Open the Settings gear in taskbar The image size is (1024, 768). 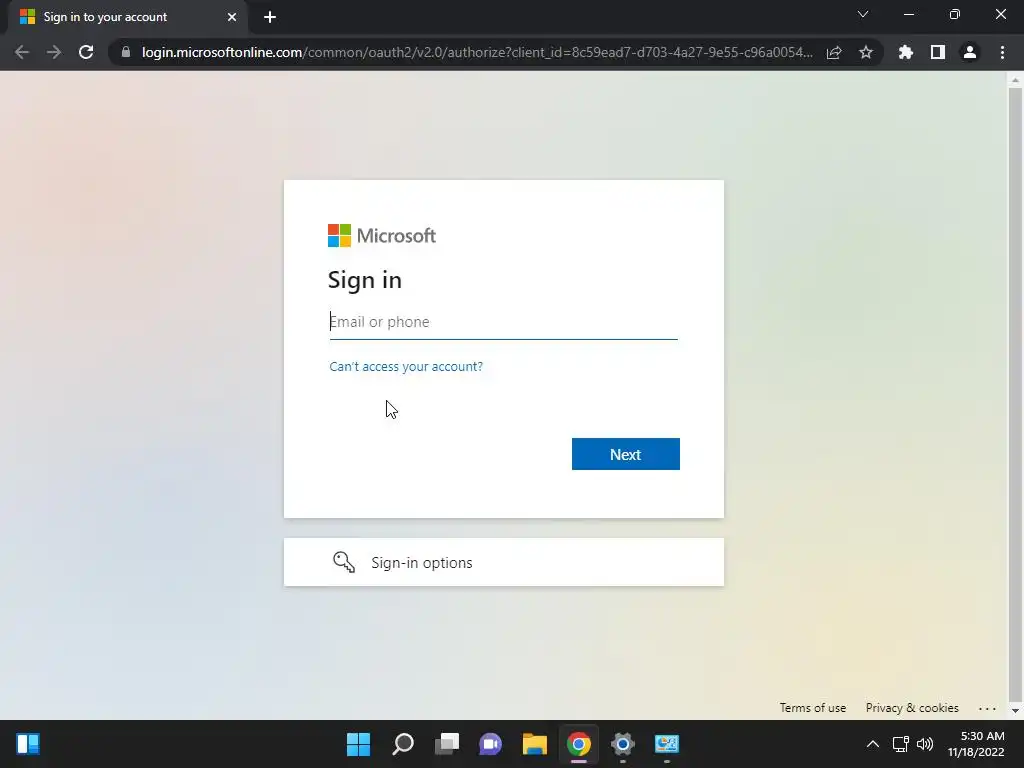pos(623,744)
